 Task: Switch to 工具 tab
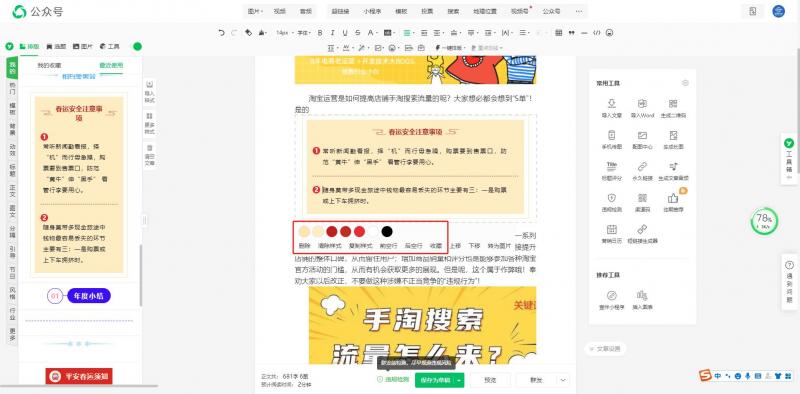[x=110, y=46]
